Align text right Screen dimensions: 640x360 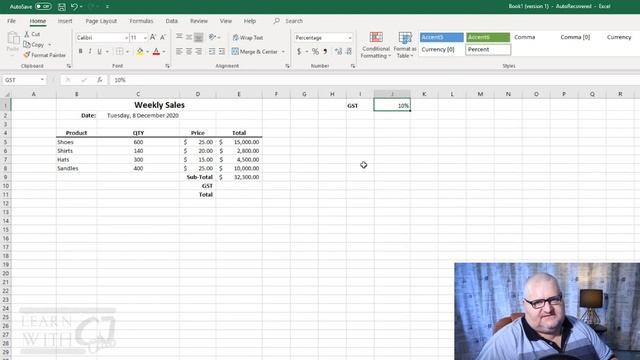click(198, 51)
